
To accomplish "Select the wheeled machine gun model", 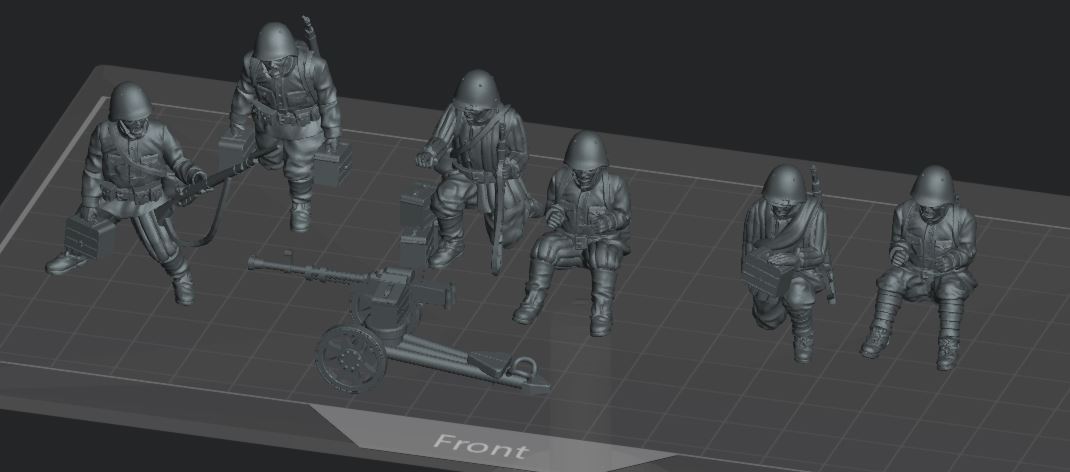I will 400,320.
